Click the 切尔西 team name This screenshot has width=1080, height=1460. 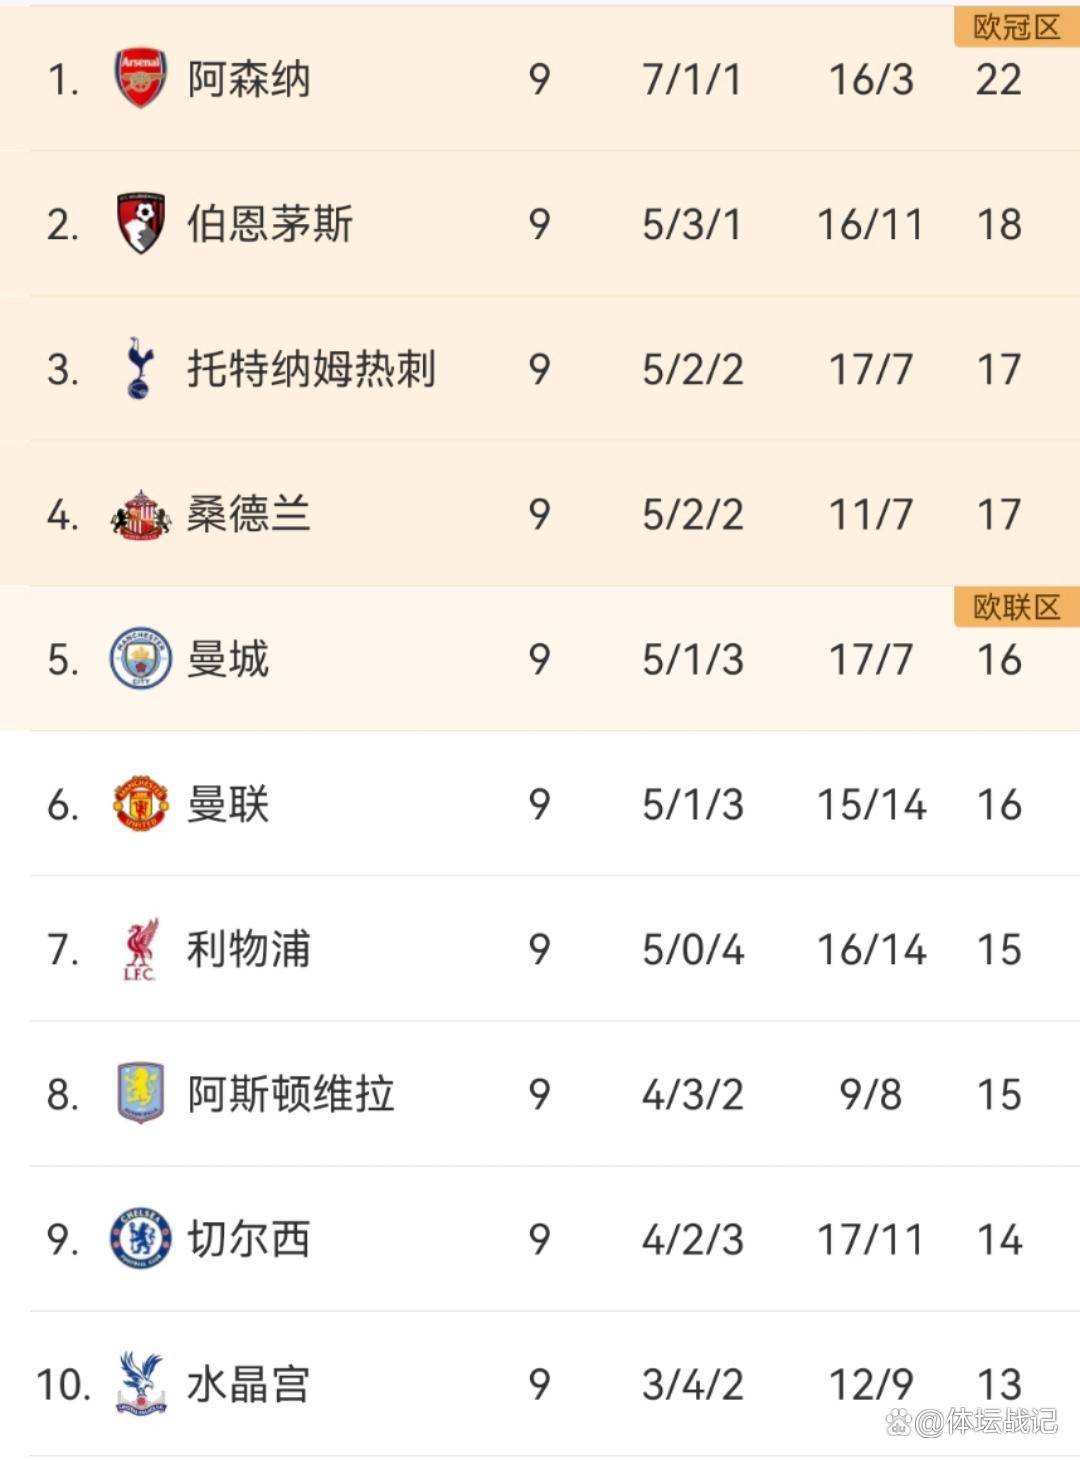coord(249,1239)
